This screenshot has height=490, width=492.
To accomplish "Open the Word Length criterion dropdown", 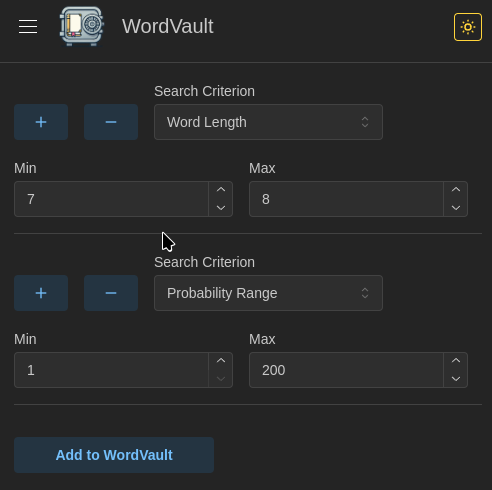I will [x=268, y=122].
